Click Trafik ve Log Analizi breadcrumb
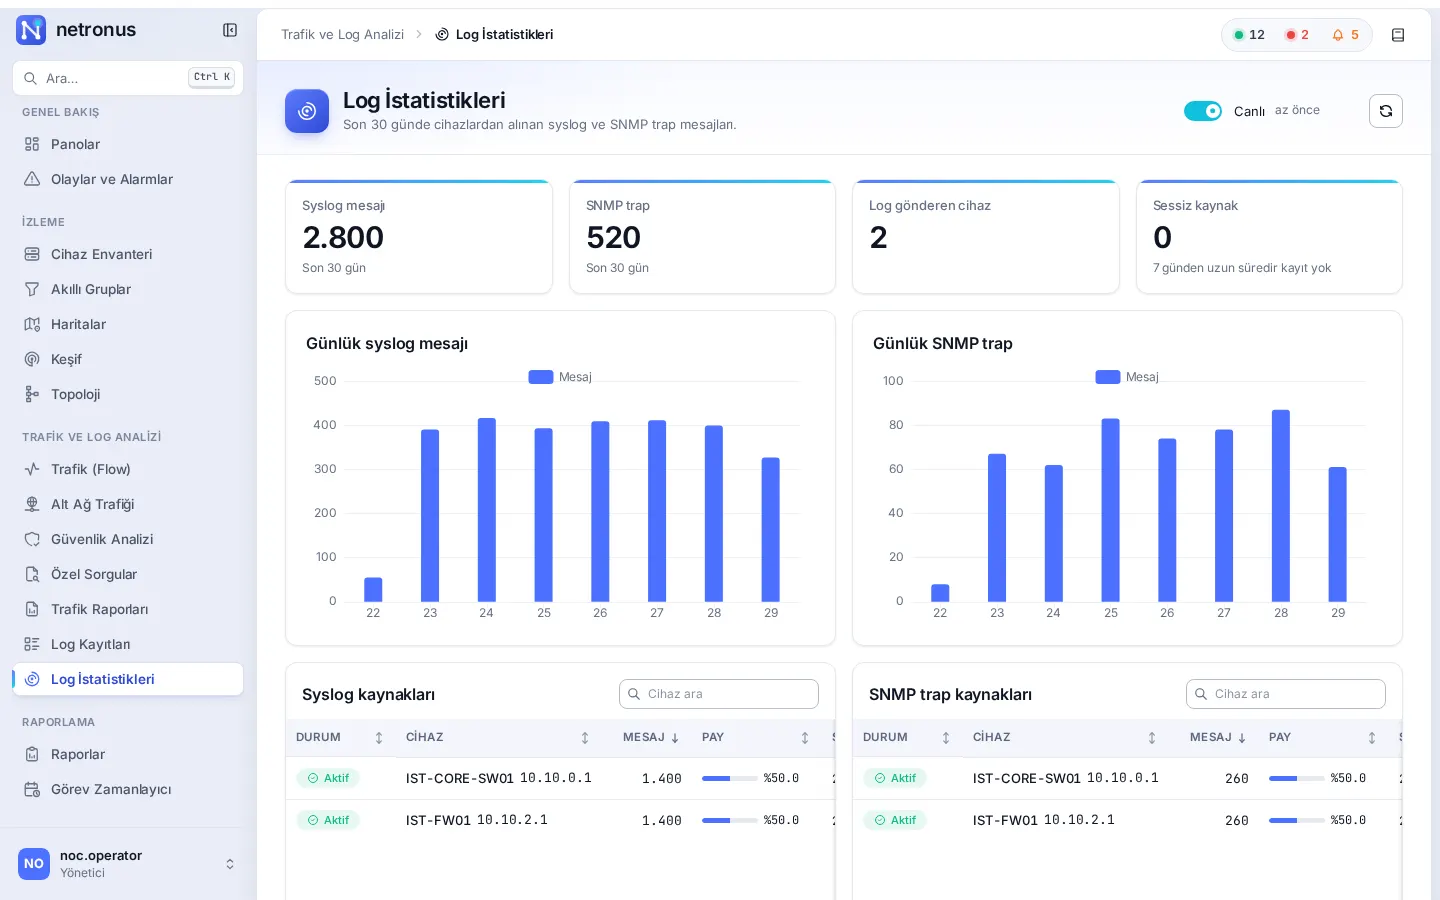This screenshot has width=1440, height=900. tap(342, 34)
